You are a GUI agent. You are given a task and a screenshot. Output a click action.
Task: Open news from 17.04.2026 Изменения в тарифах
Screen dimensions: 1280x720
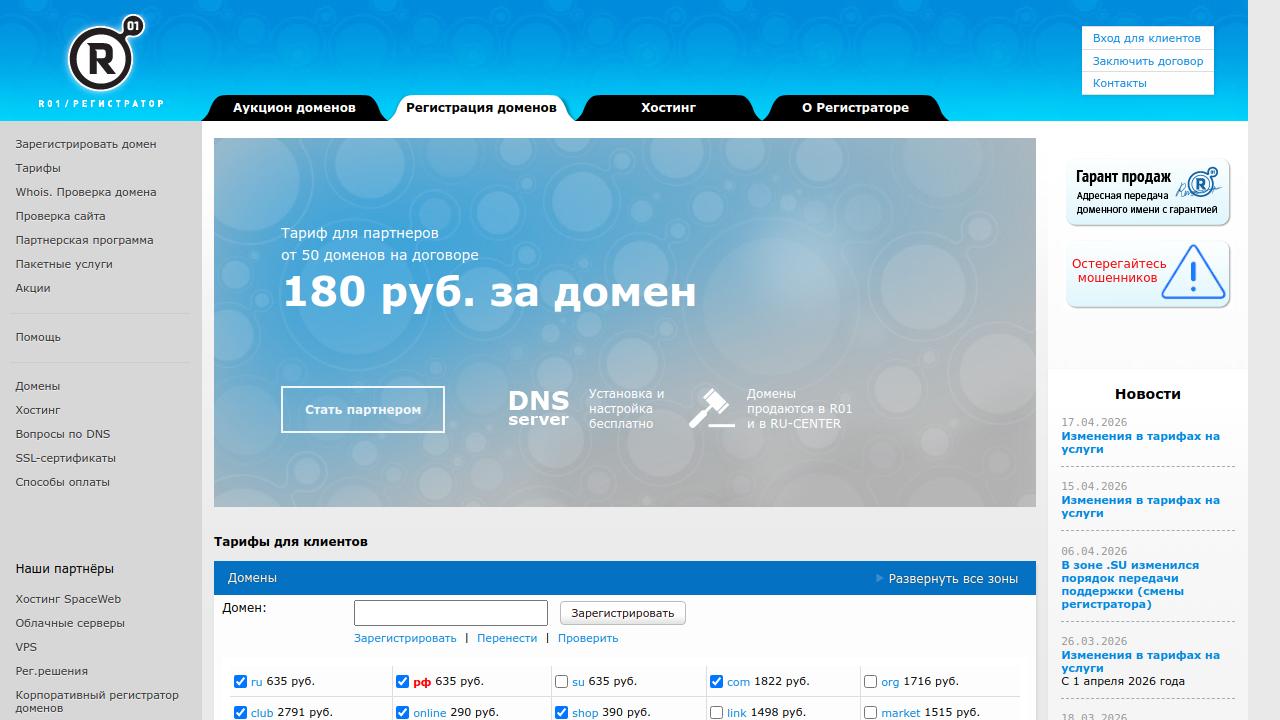pos(1140,443)
